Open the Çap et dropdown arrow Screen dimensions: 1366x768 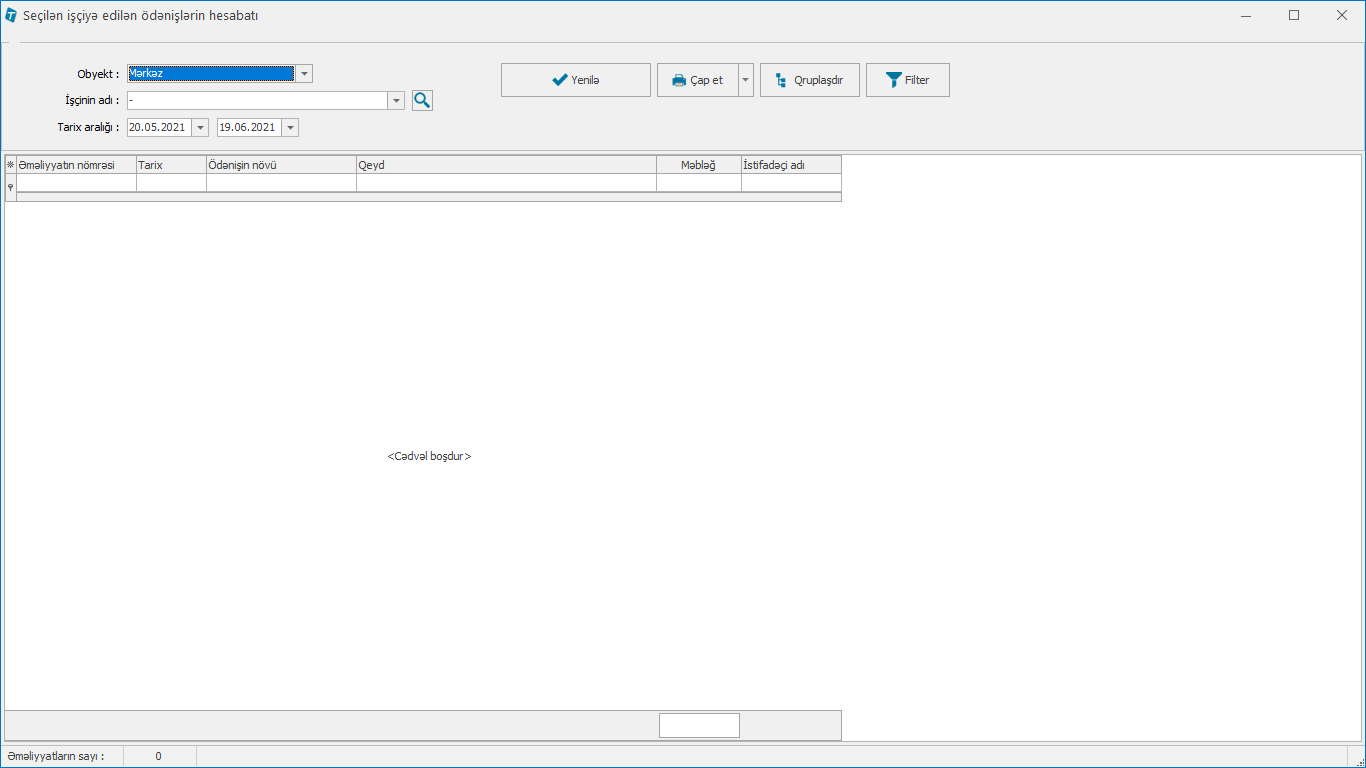click(746, 80)
